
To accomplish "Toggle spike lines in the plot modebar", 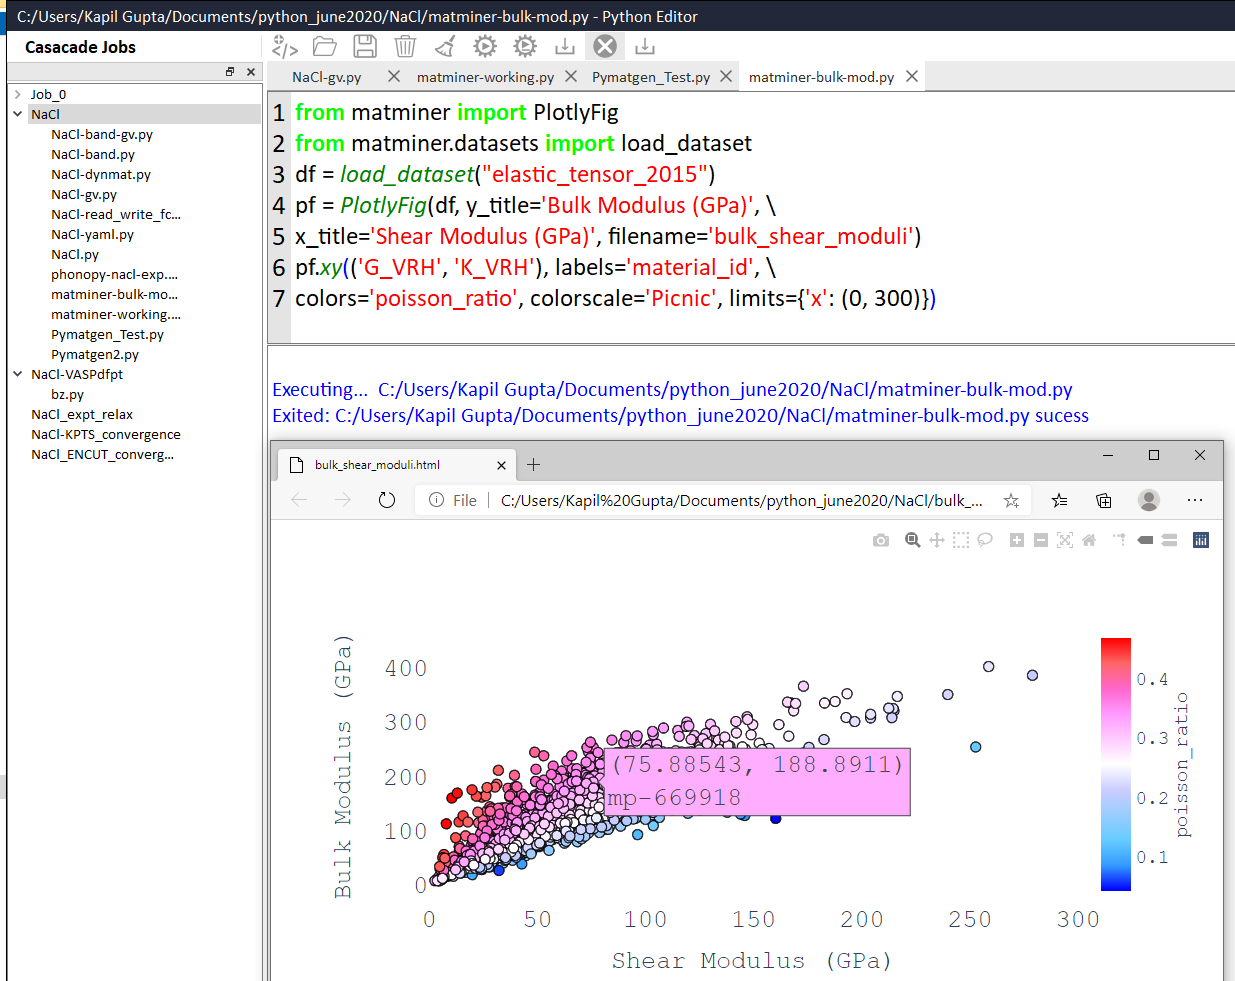I will click(1119, 540).
